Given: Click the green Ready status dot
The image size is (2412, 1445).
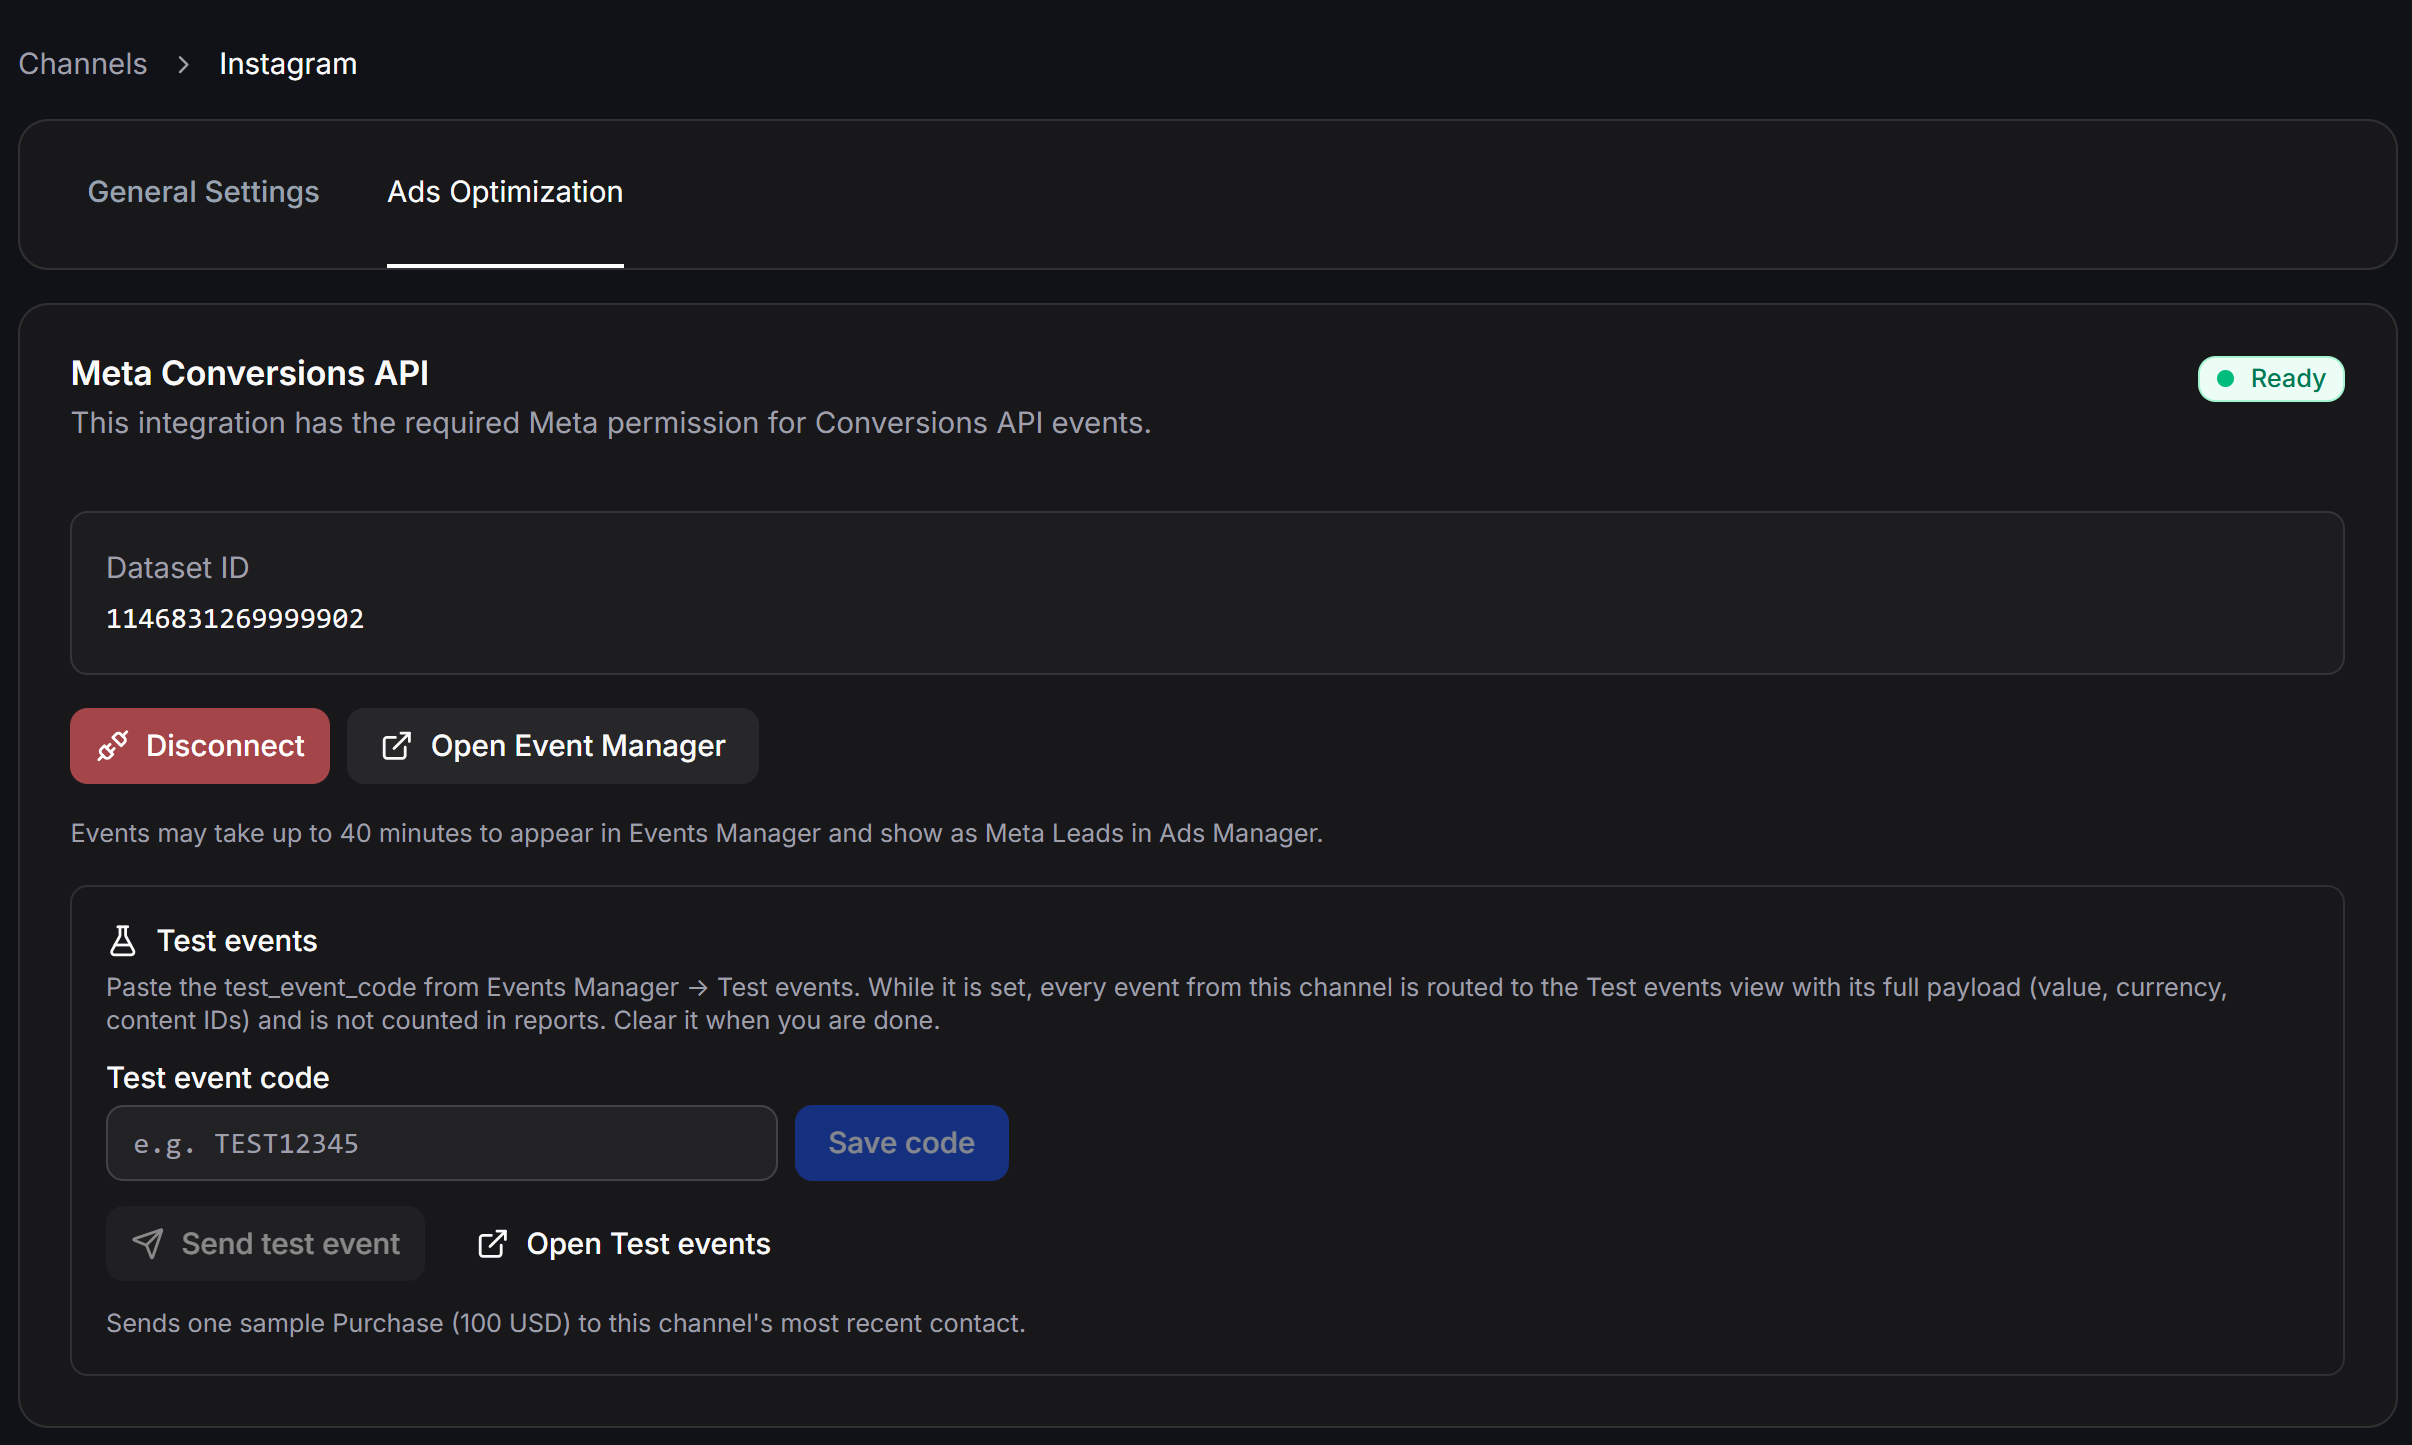Looking at the screenshot, I should coord(2225,379).
